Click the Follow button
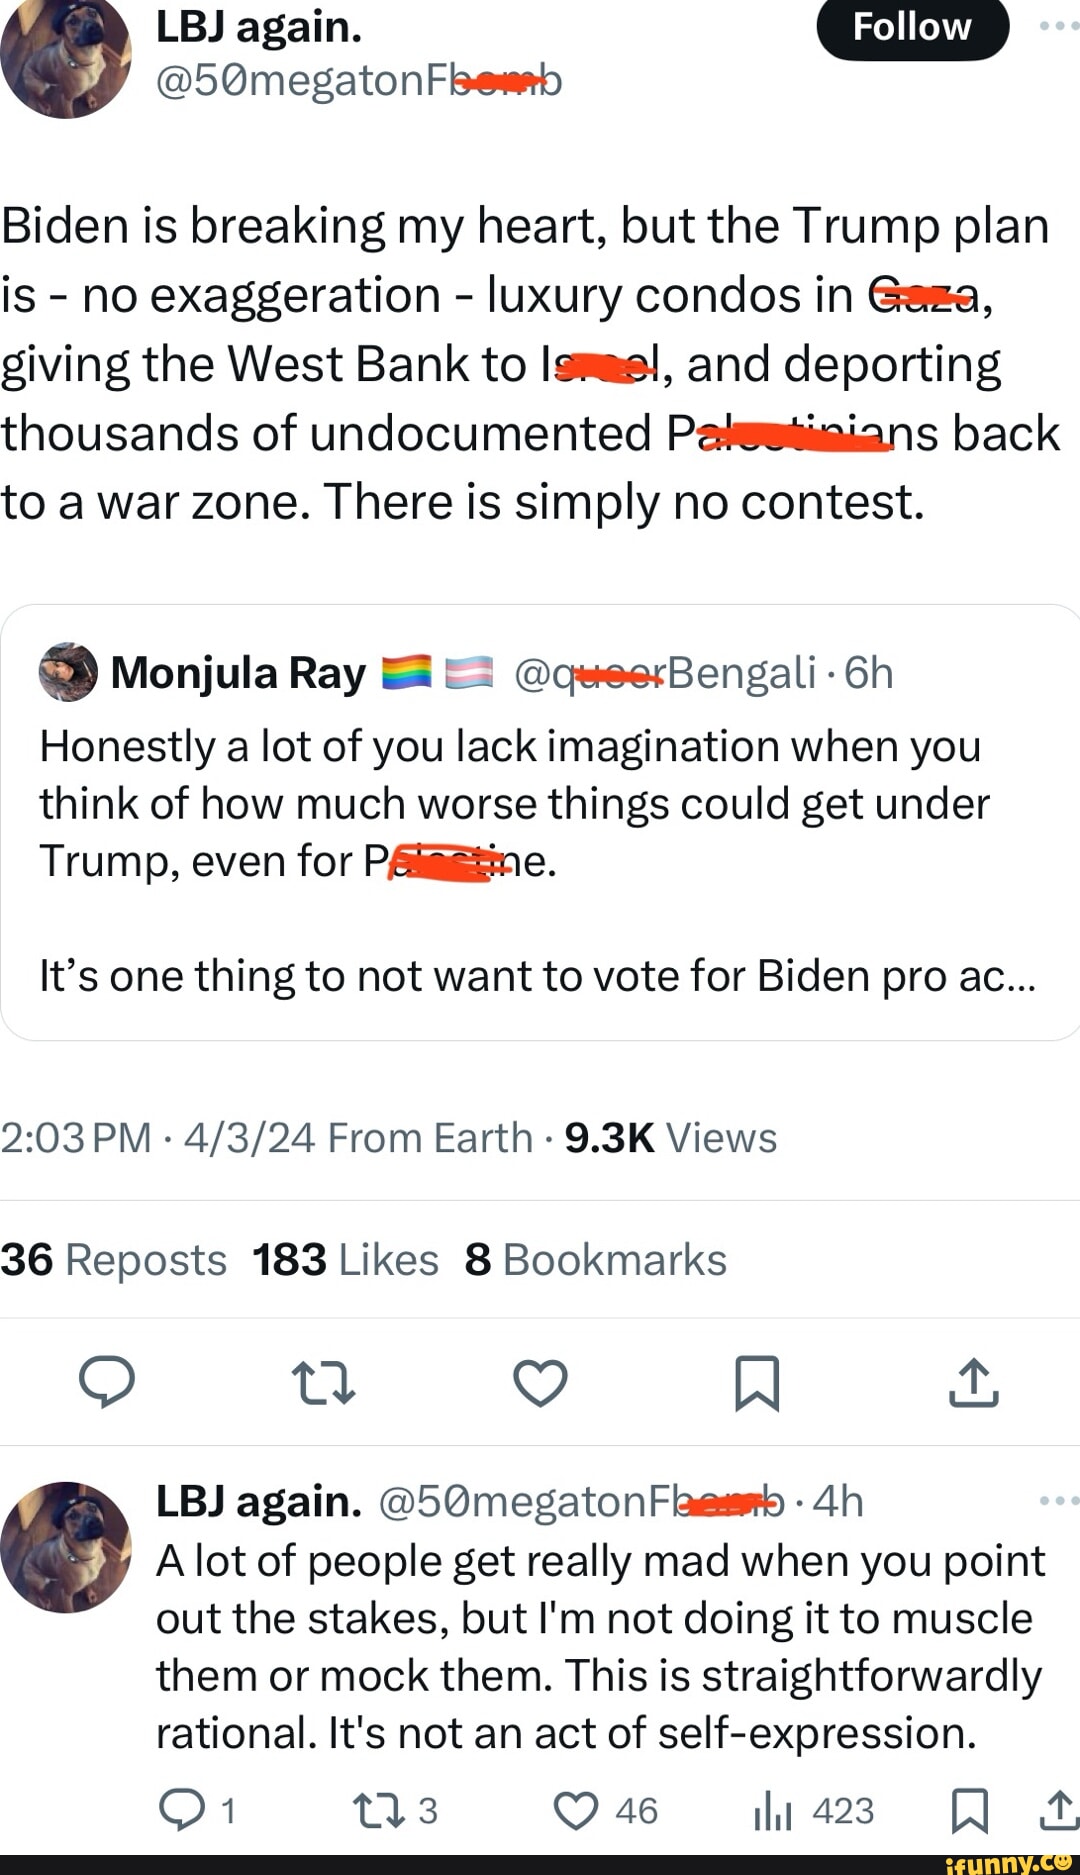Screen dimensions: 1080x1875 tap(912, 27)
